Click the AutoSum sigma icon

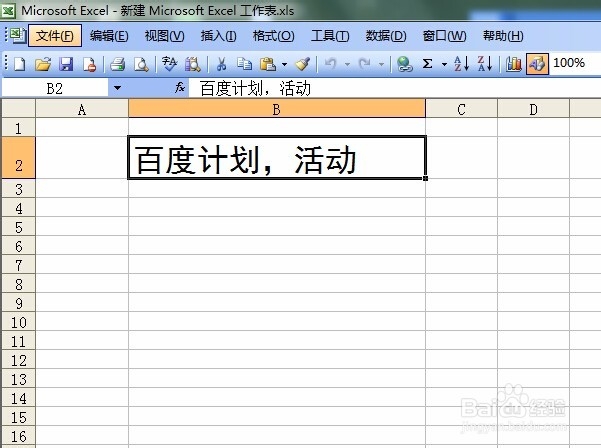point(427,64)
